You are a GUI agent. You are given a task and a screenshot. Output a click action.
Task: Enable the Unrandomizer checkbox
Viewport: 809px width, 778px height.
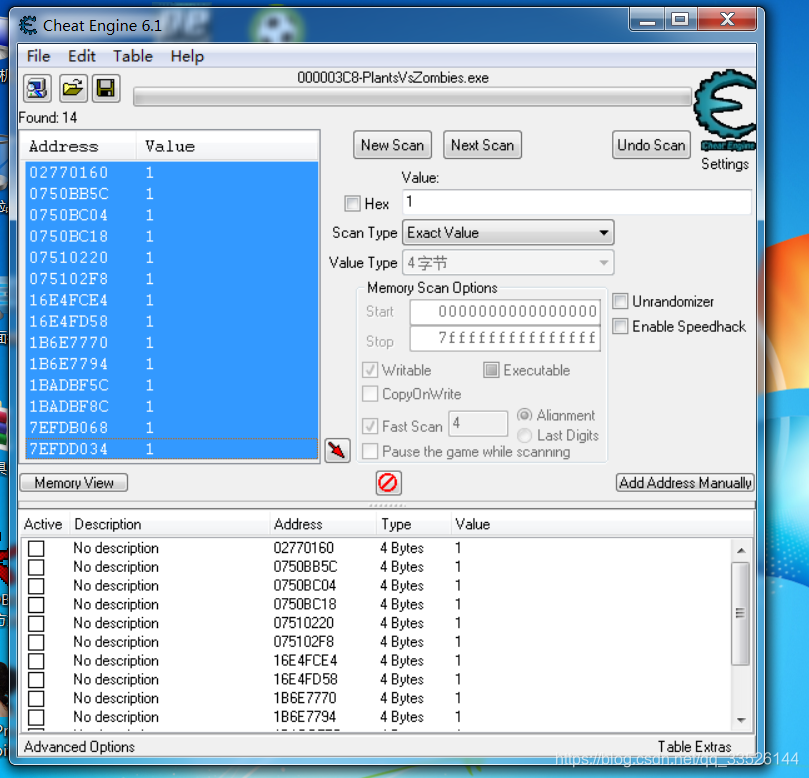(x=620, y=301)
